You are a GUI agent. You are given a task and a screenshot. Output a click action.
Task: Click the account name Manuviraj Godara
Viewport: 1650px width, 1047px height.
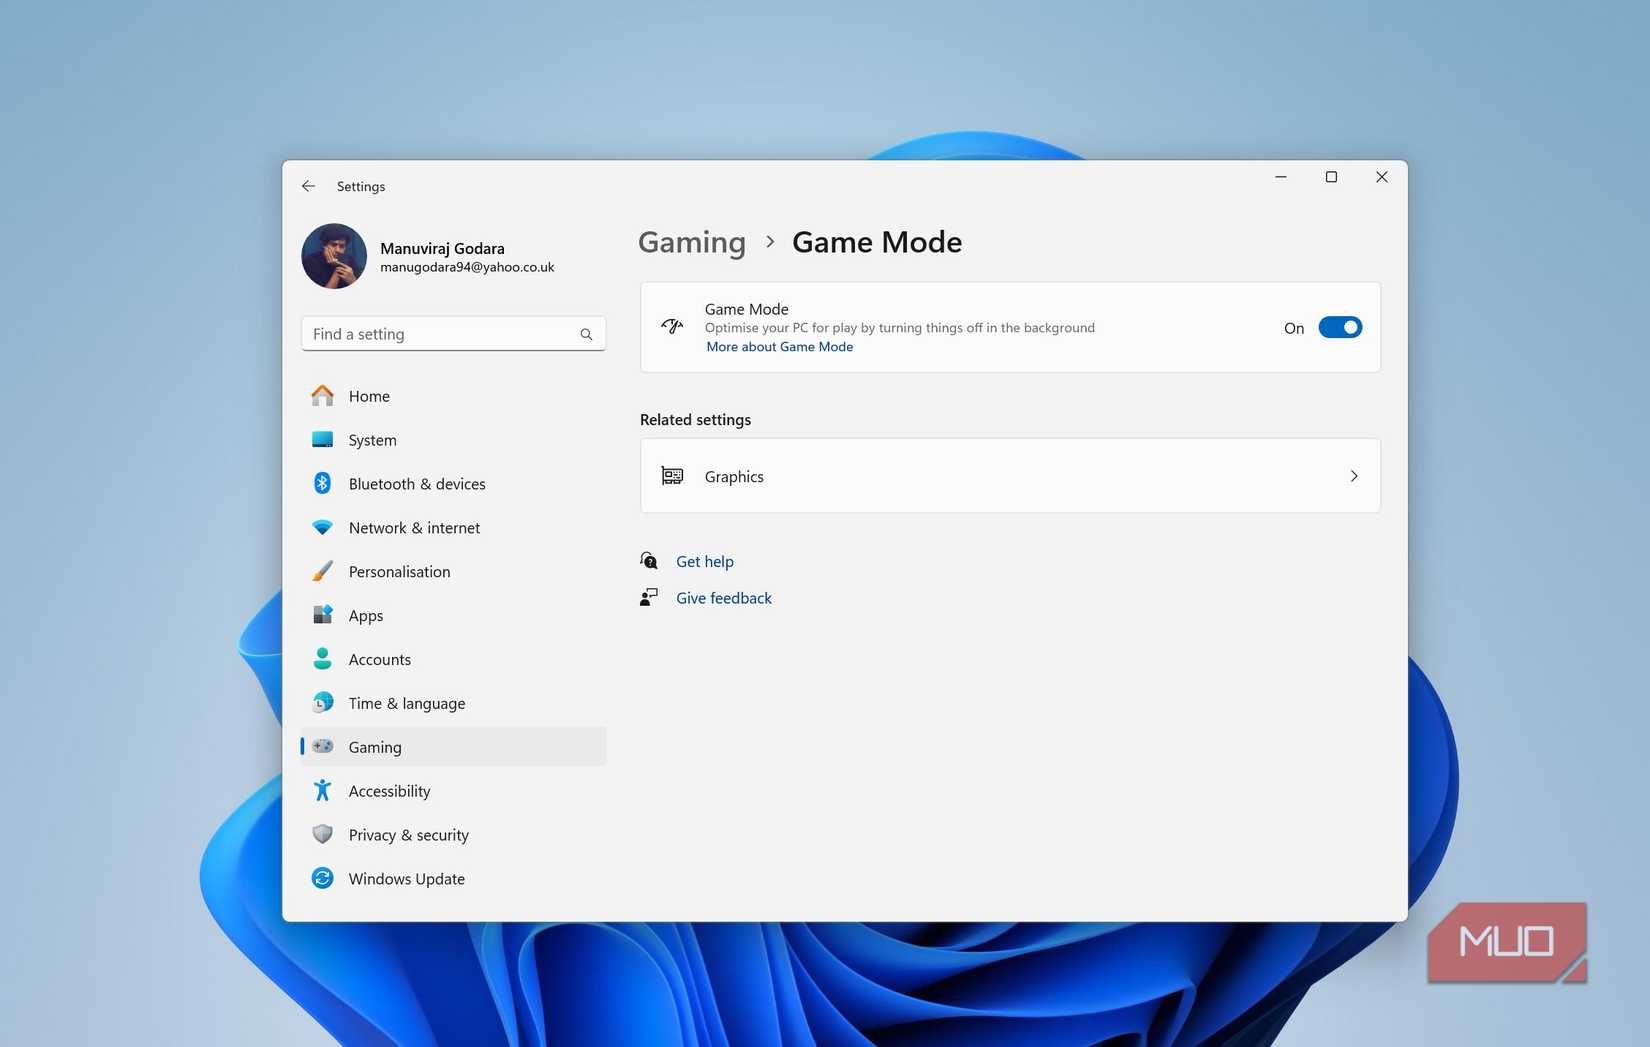click(442, 248)
